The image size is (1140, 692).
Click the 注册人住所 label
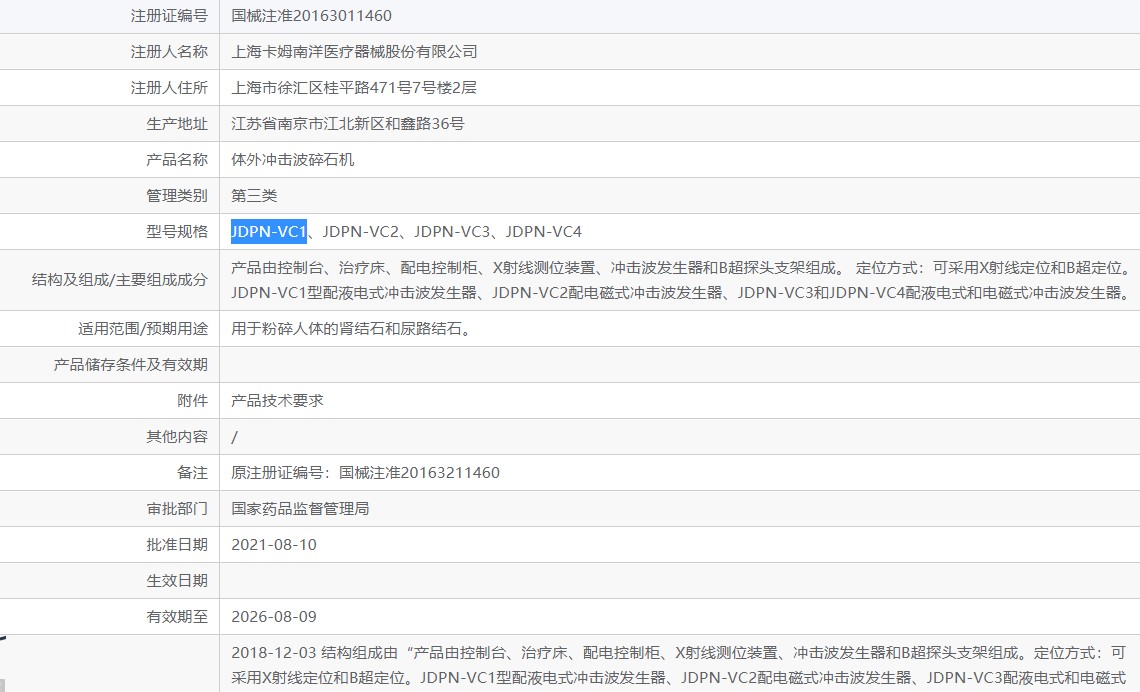tap(169, 88)
